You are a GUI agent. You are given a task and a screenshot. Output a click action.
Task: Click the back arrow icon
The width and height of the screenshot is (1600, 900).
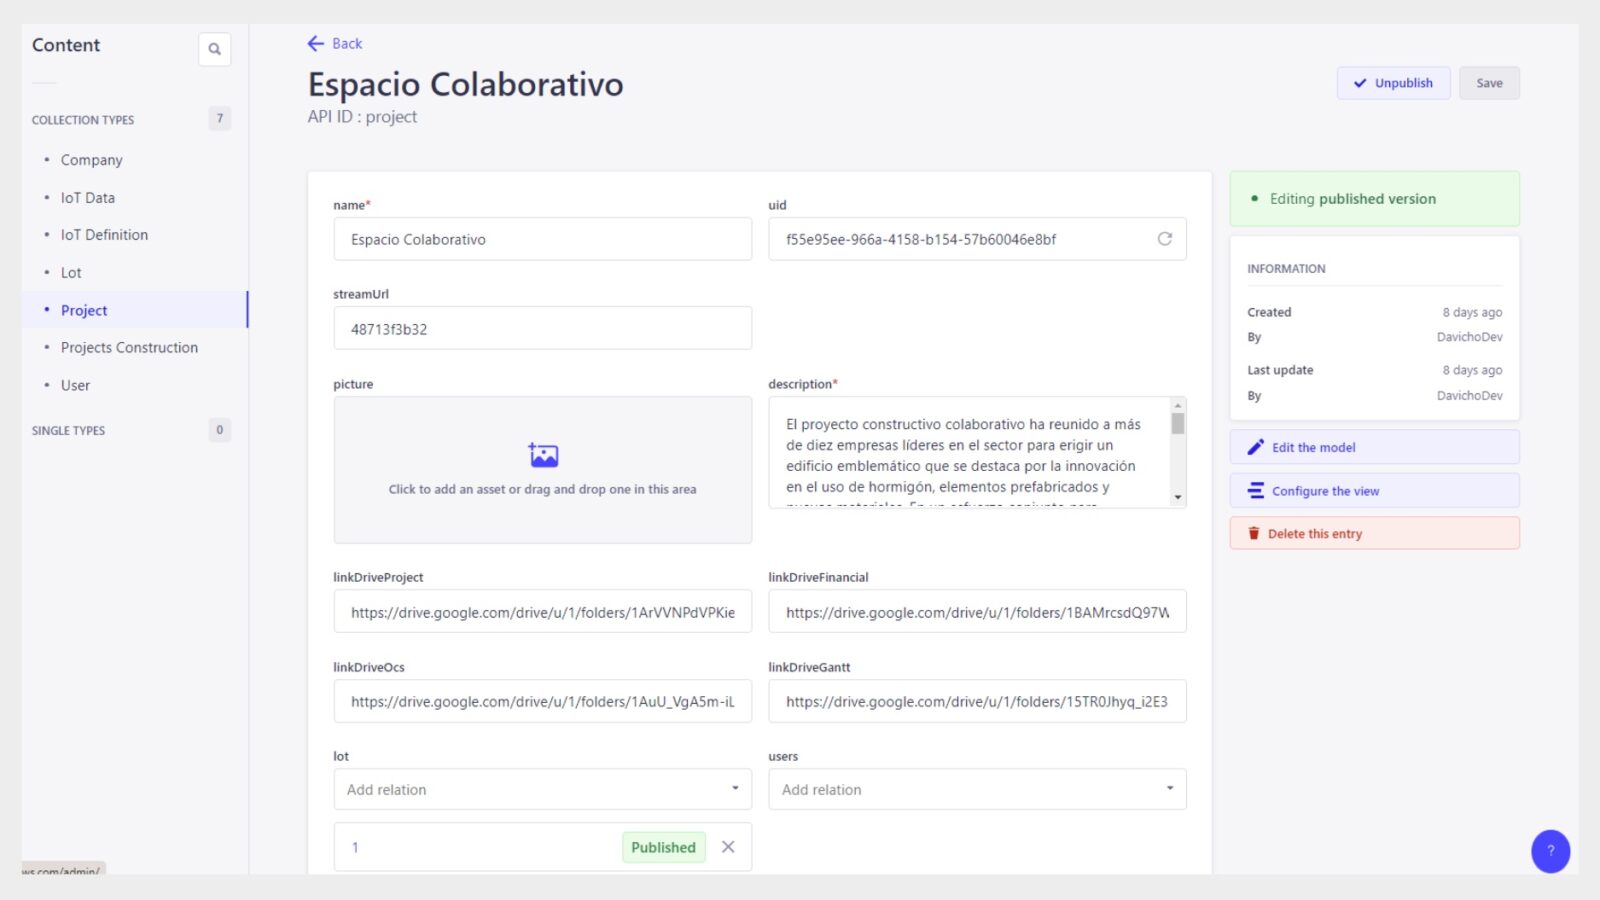point(316,44)
